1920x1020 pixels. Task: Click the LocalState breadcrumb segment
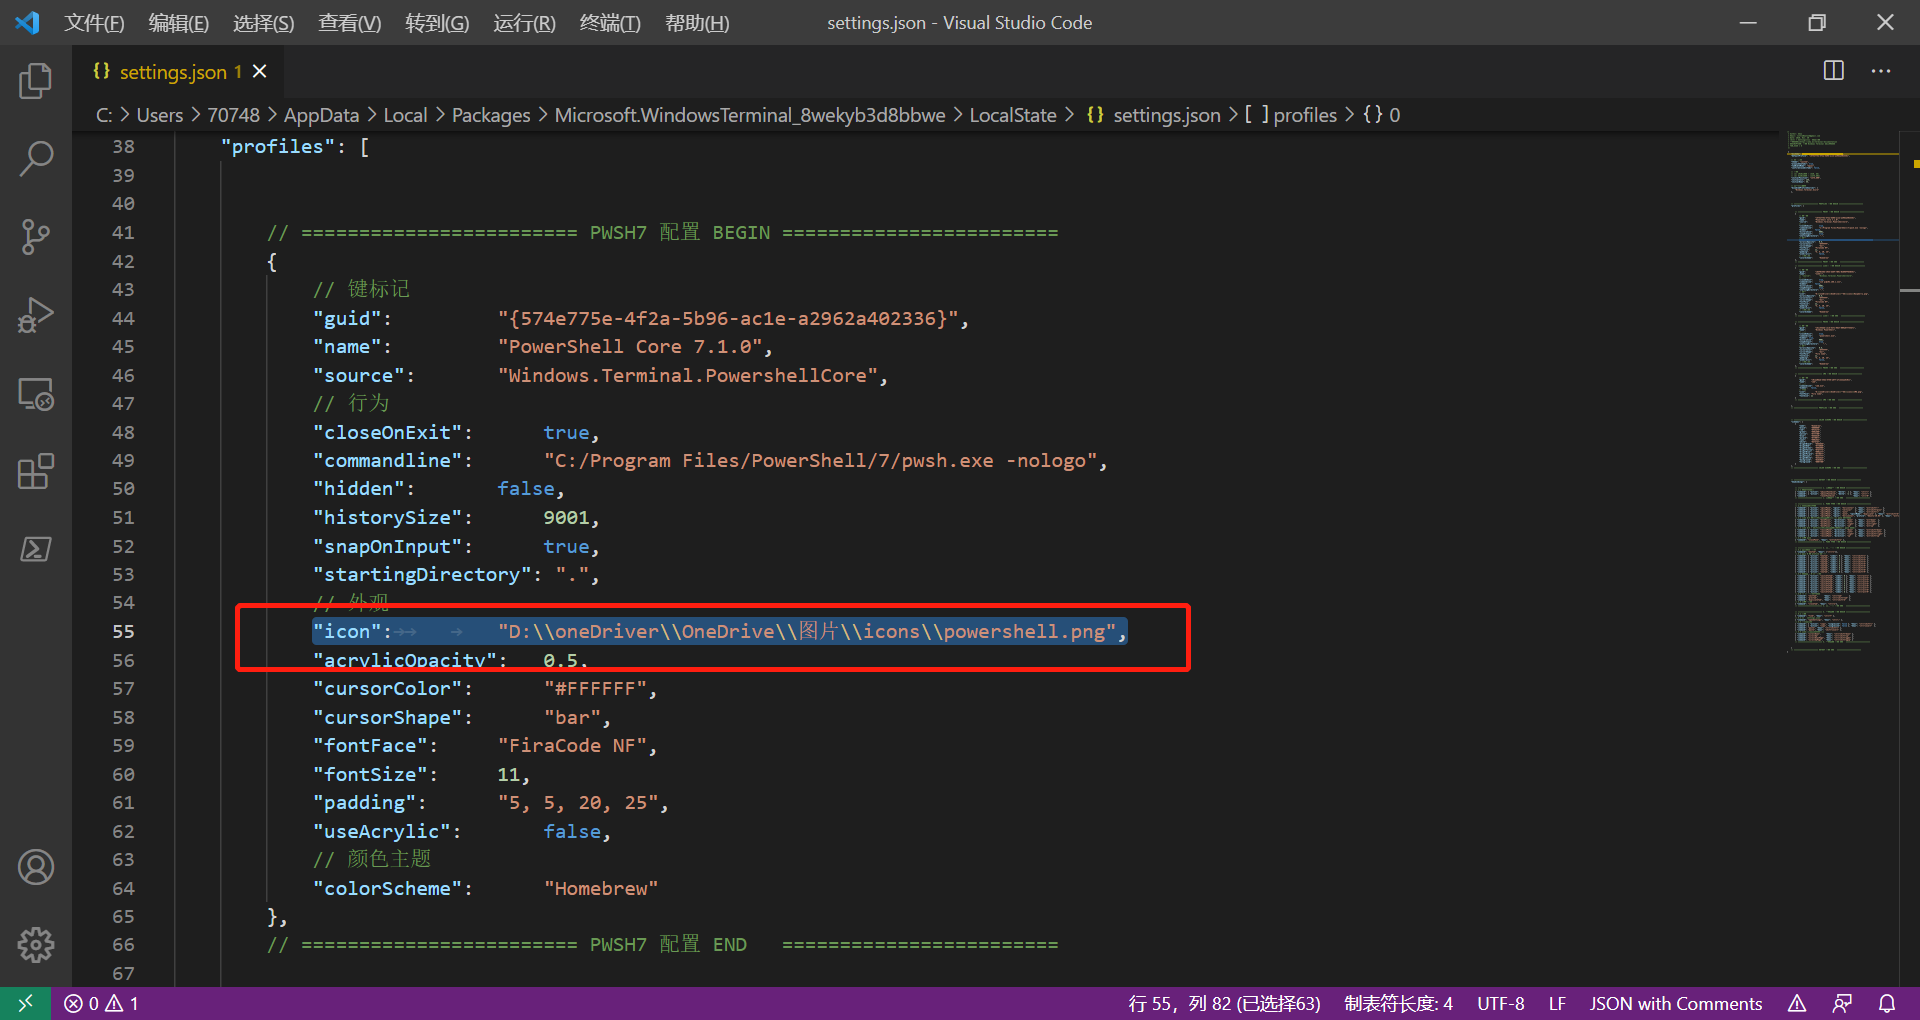[1013, 115]
